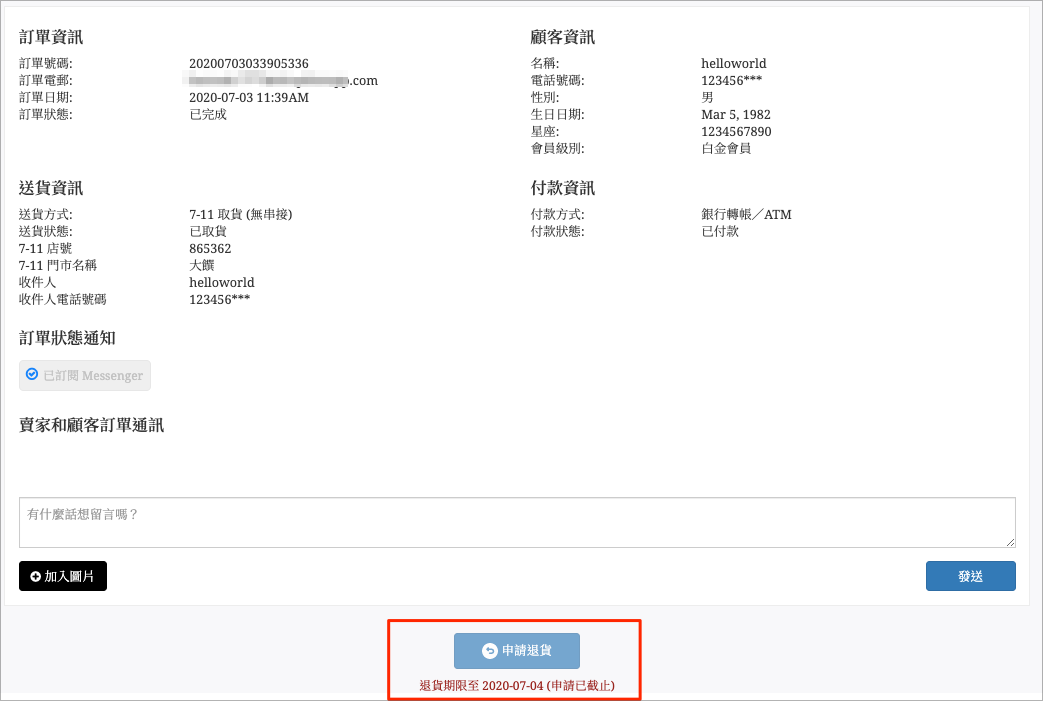Click payment method 銀行轉帳／ATM
This screenshot has height=701, width=1043.
(746, 214)
